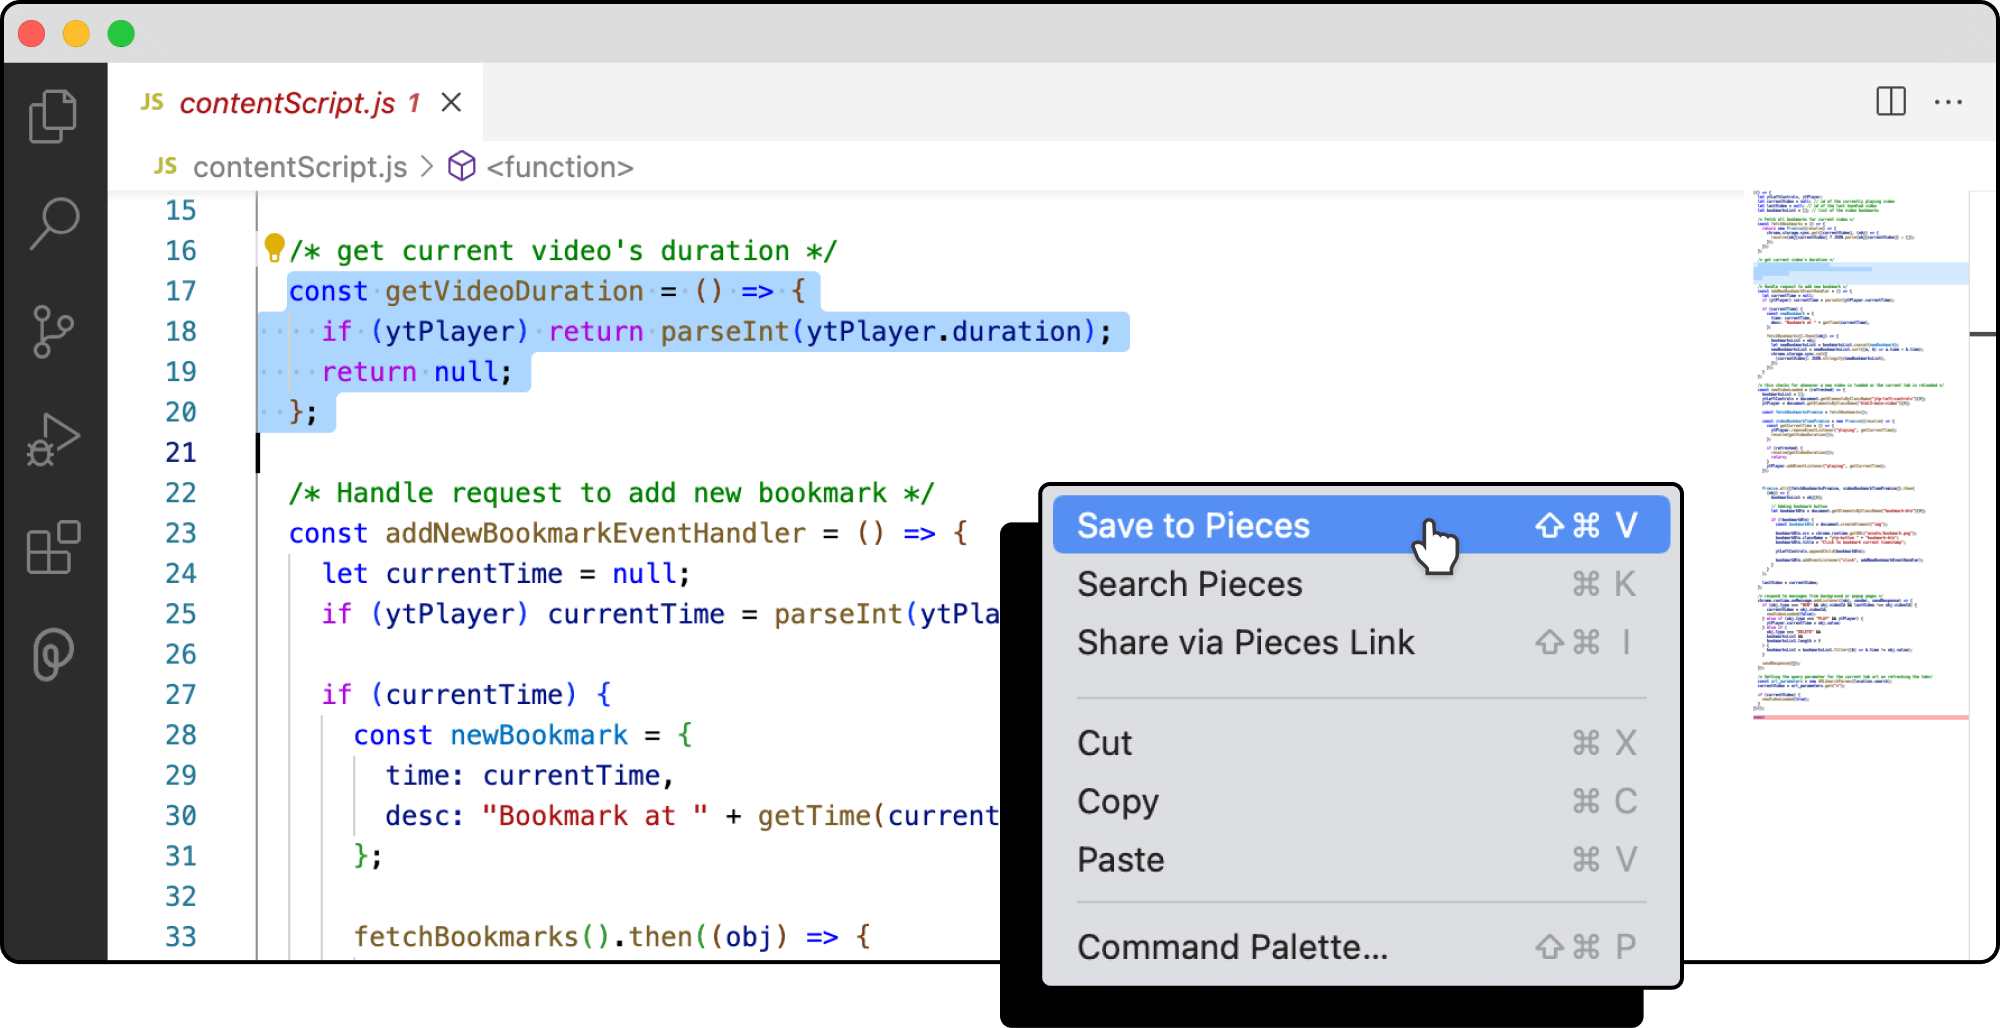The height and width of the screenshot is (1028, 2000).
Task: Click the vertical editor scrollbar
Action: point(1982,575)
